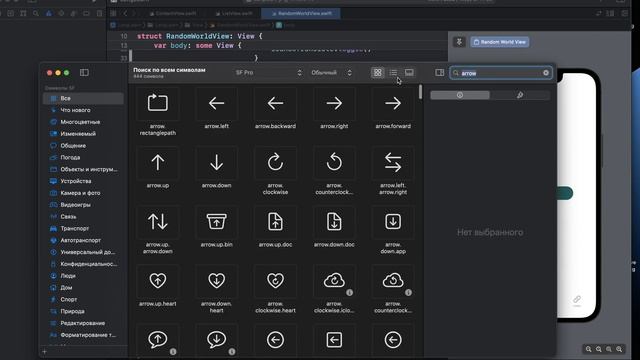Screen dimensions: 640x360
Task: Open Природа category
Action: click(83, 311)
